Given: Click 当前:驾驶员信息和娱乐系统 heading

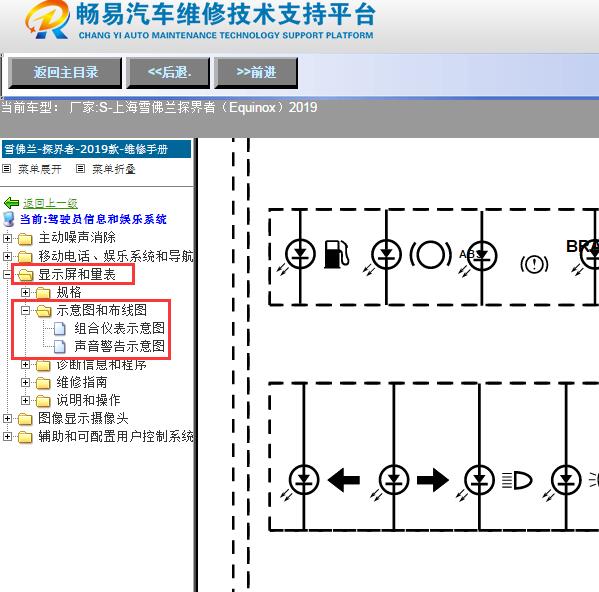Looking at the screenshot, I should click(93, 219).
